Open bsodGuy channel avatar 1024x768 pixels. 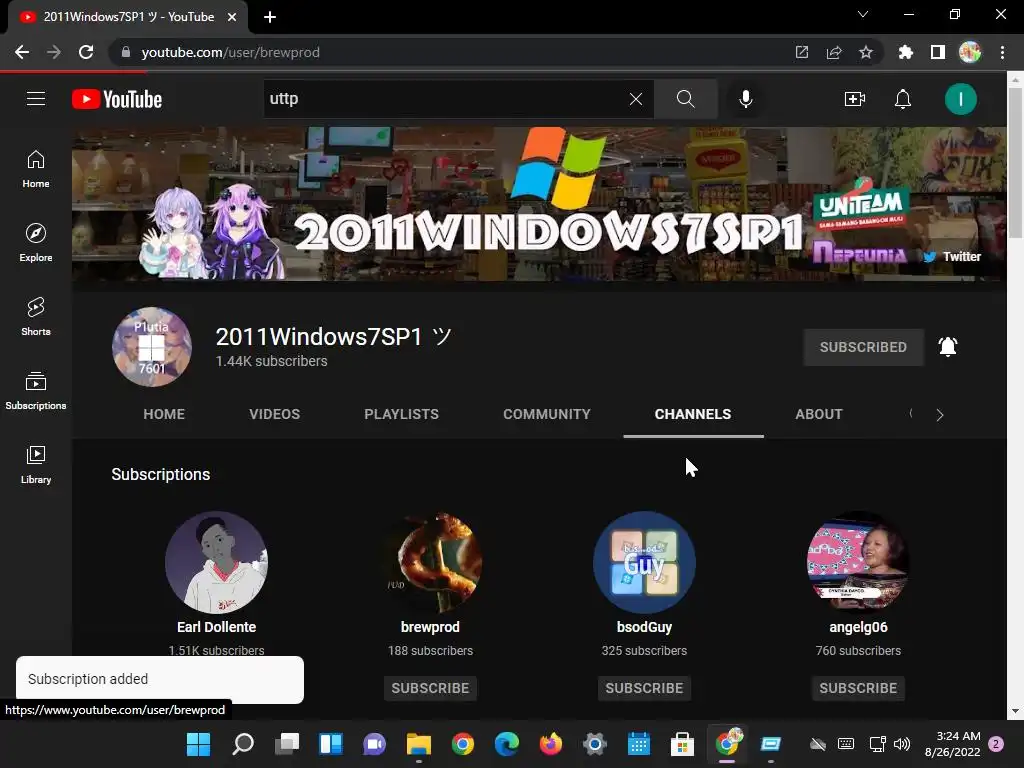(644, 562)
